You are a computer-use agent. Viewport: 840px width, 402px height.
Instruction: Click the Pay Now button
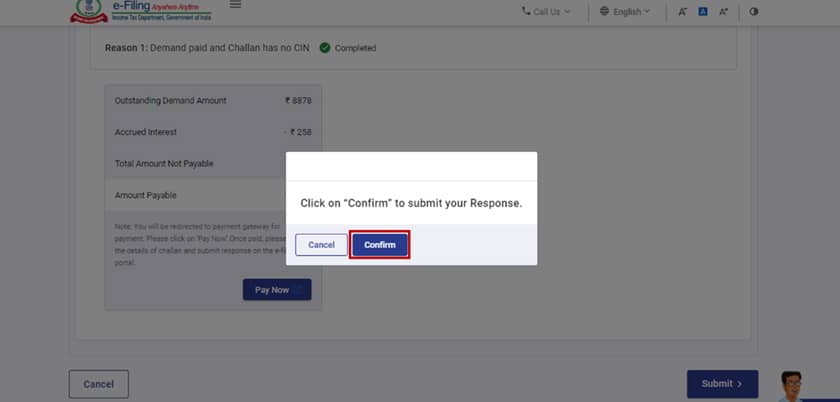coord(277,289)
